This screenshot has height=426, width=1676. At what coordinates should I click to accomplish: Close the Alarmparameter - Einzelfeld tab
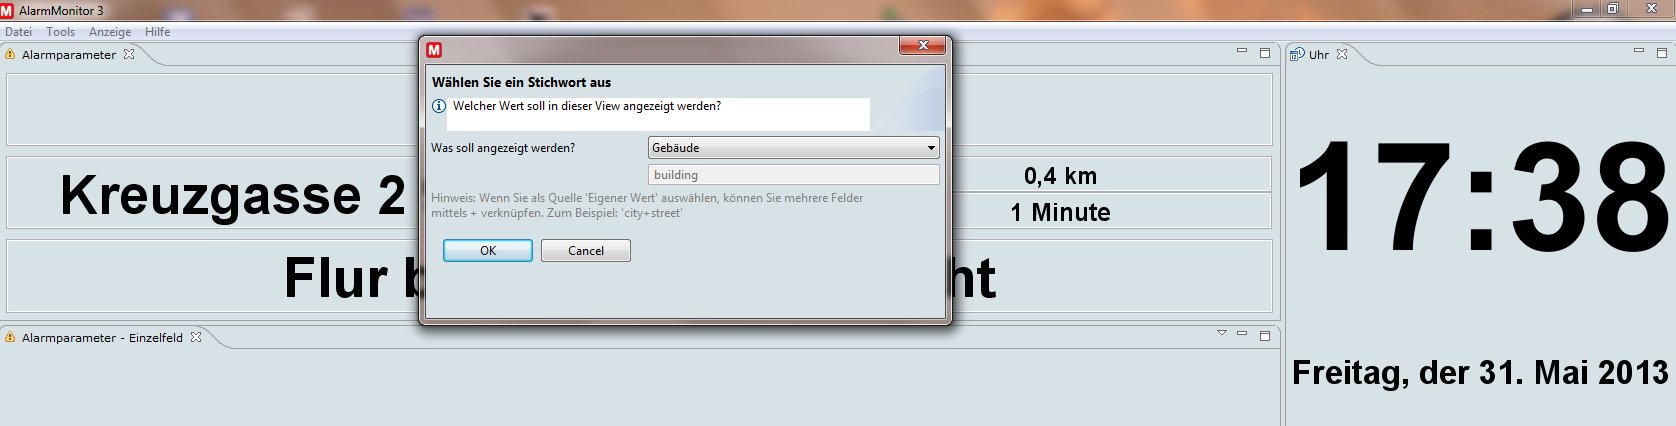click(x=196, y=337)
